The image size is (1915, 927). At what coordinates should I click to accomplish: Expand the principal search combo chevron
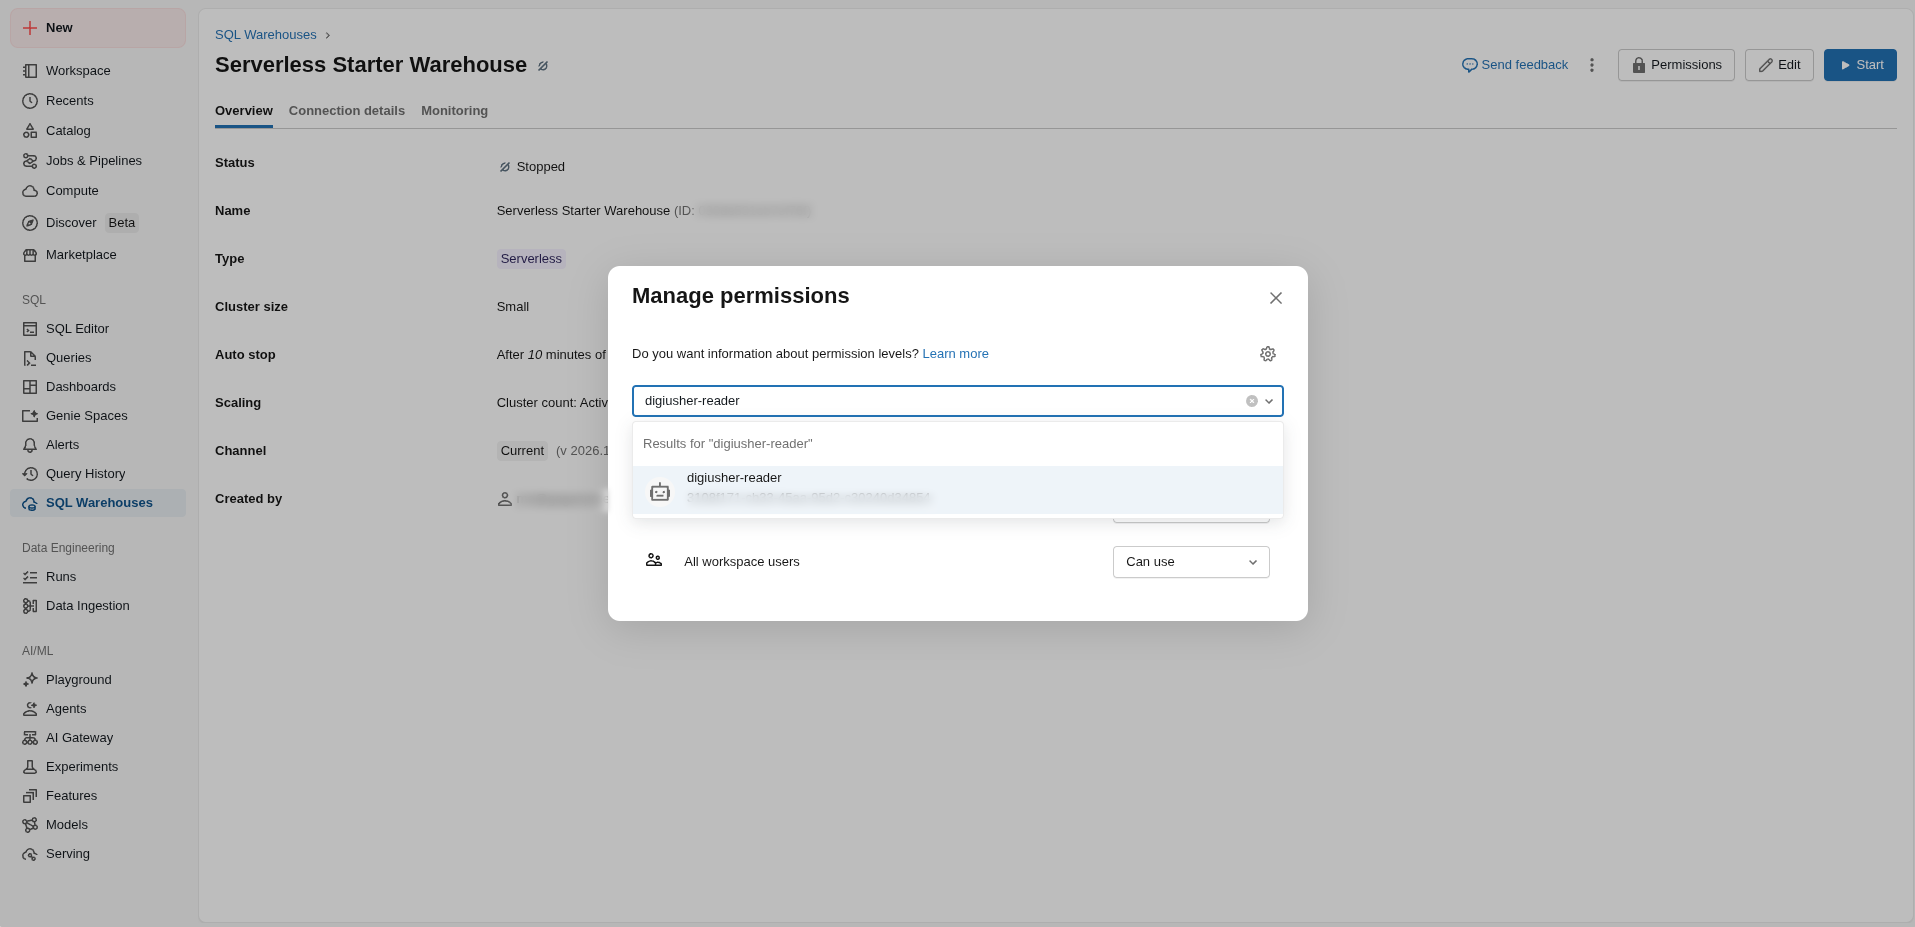(x=1269, y=401)
